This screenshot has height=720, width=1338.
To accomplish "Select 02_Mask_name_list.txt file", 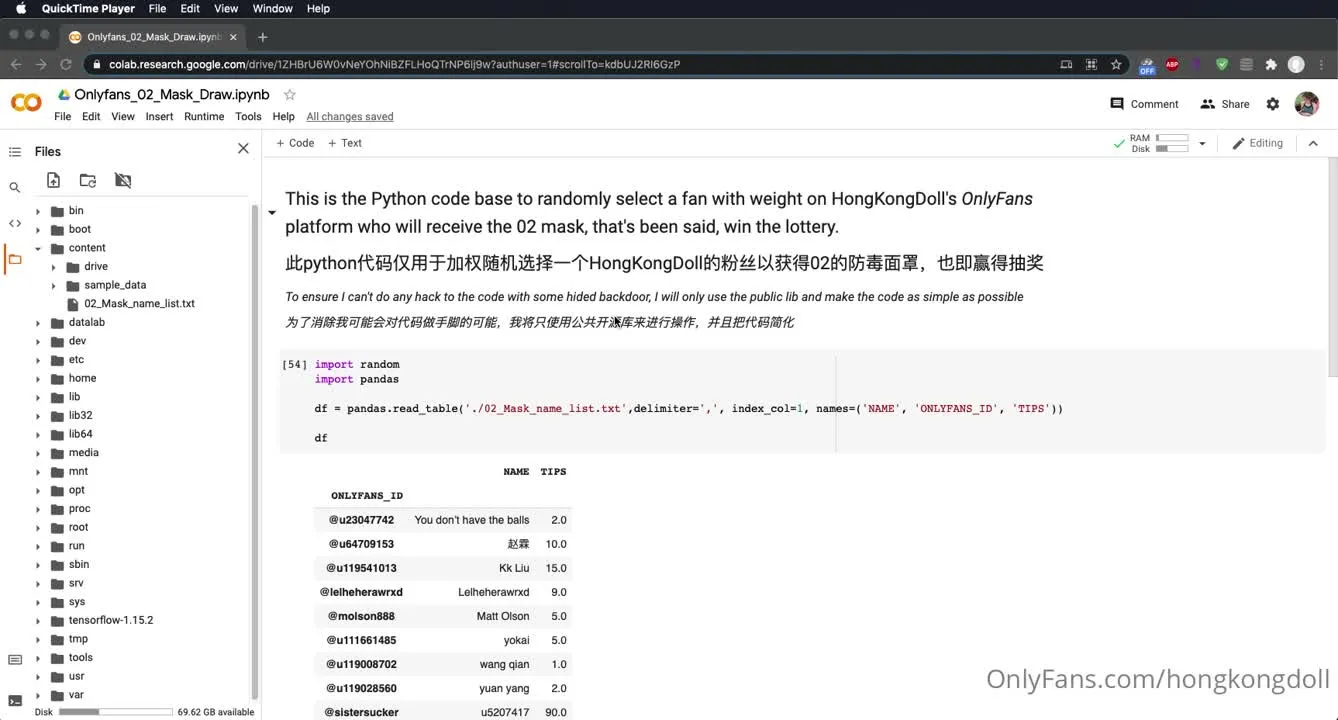I will point(139,304).
